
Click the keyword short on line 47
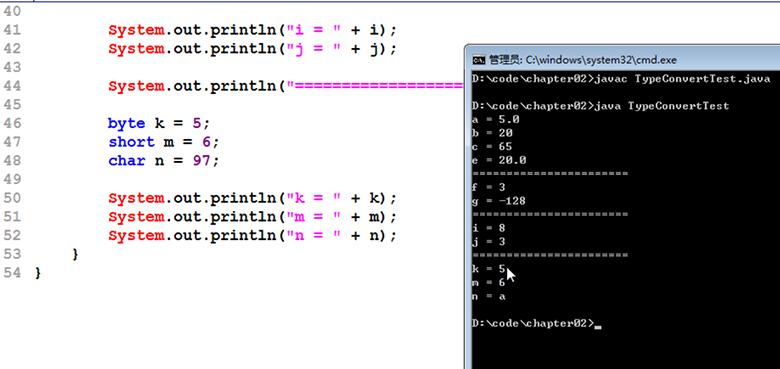pos(131,142)
